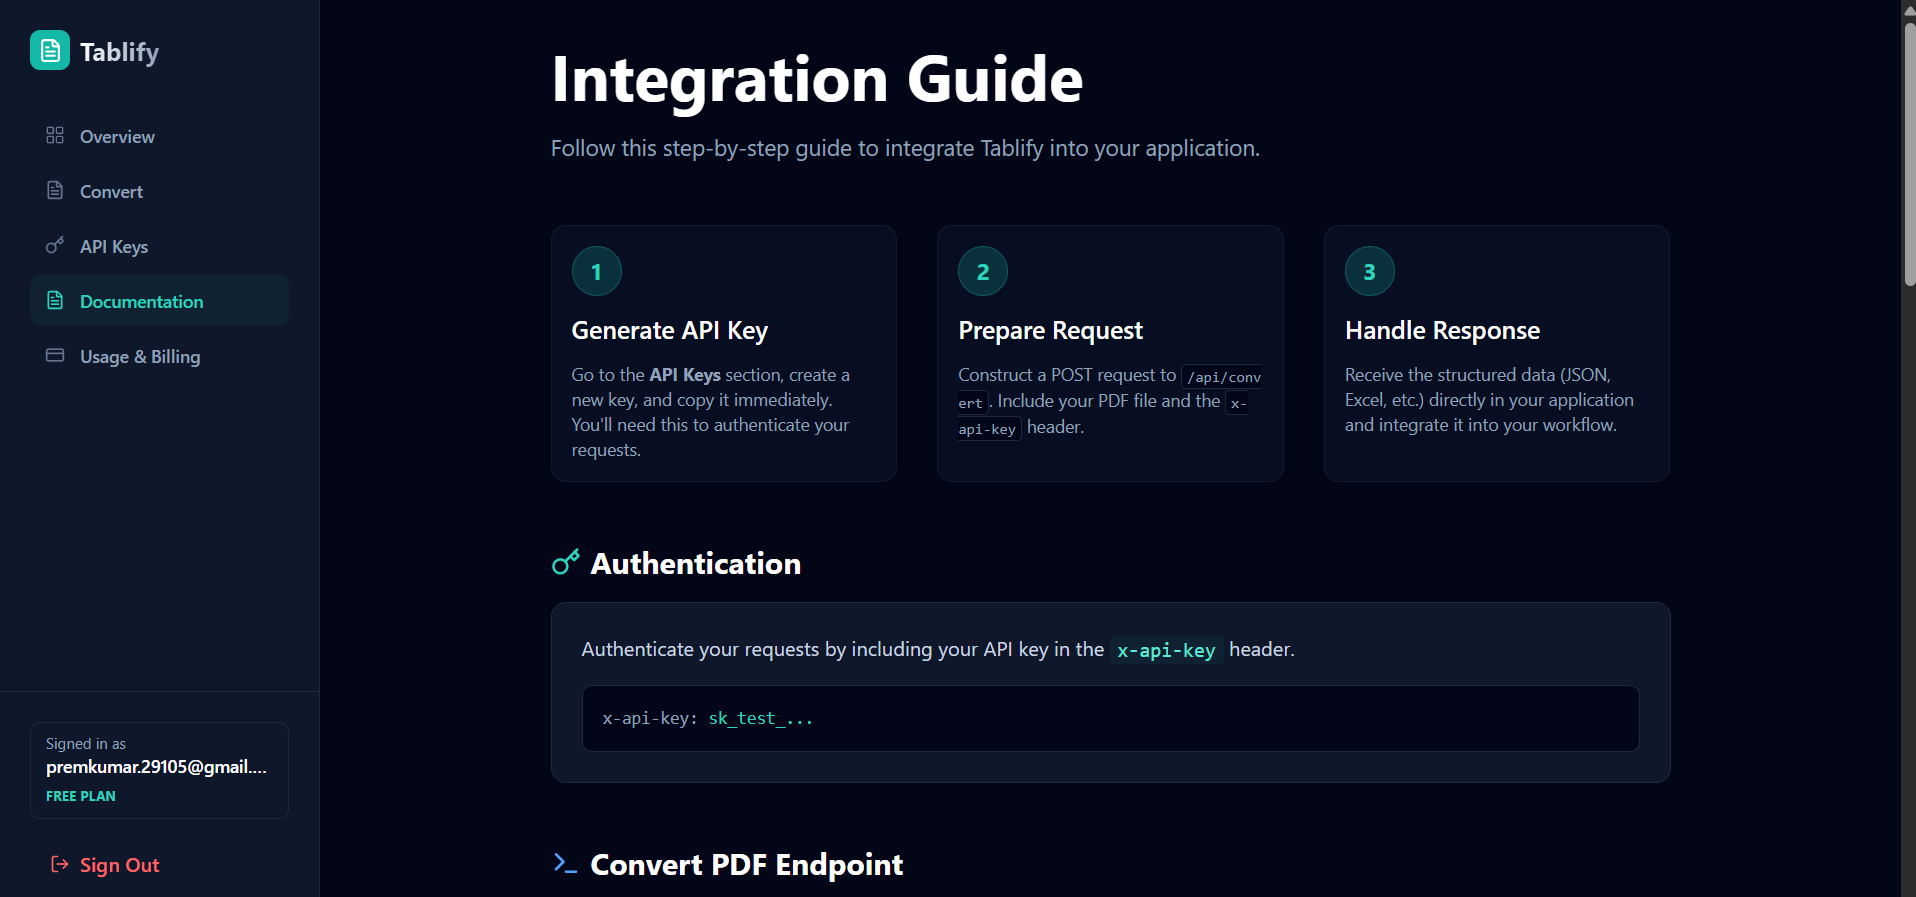Image resolution: width=1916 pixels, height=897 pixels.
Task: Click the x-api-key sk_test code block
Action: (1110, 718)
